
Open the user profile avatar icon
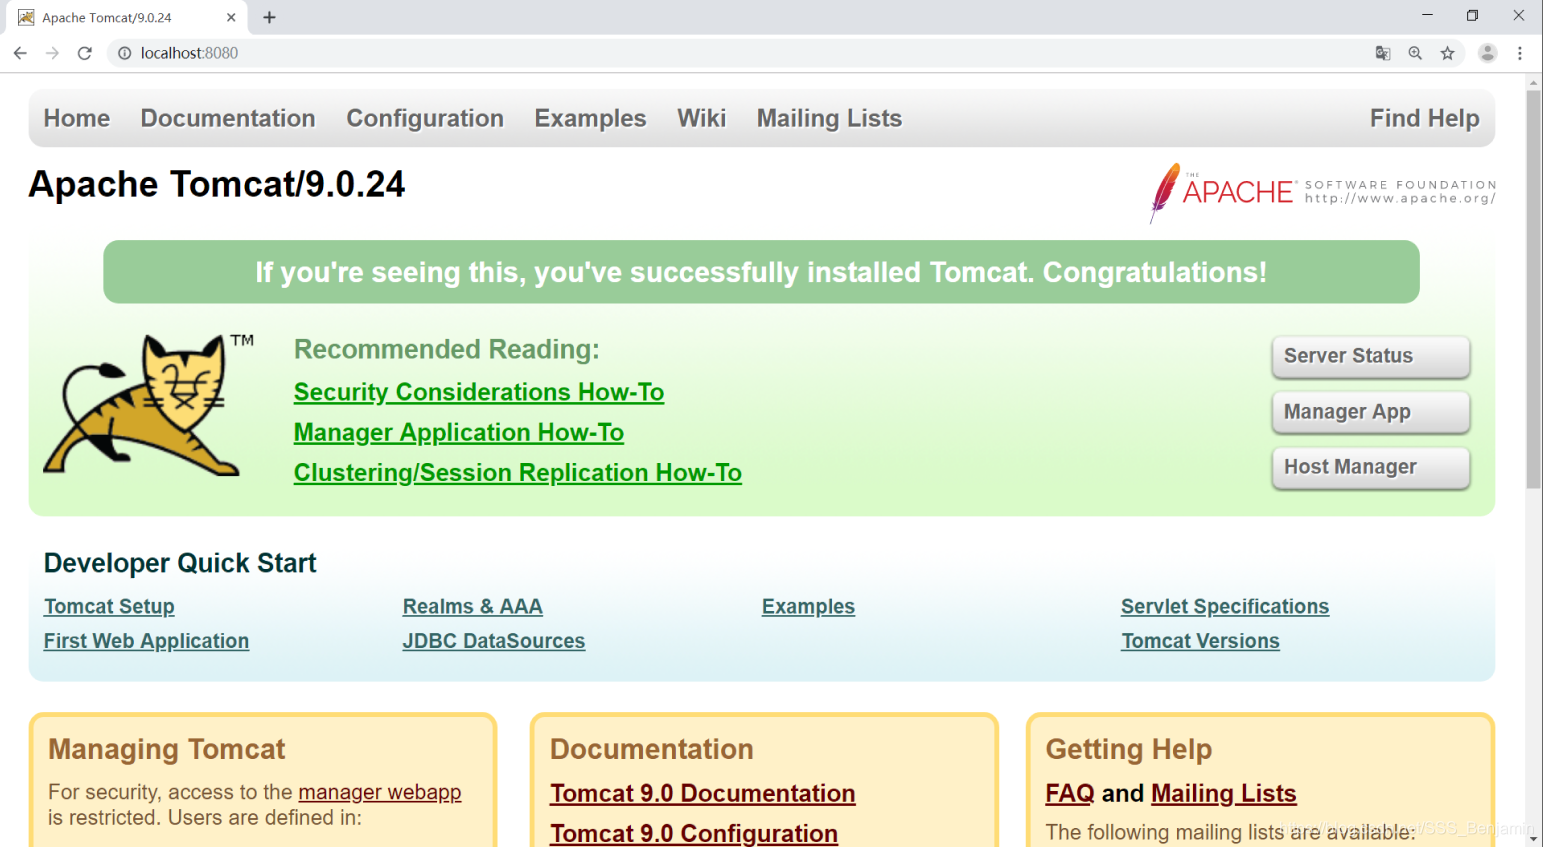click(x=1488, y=53)
